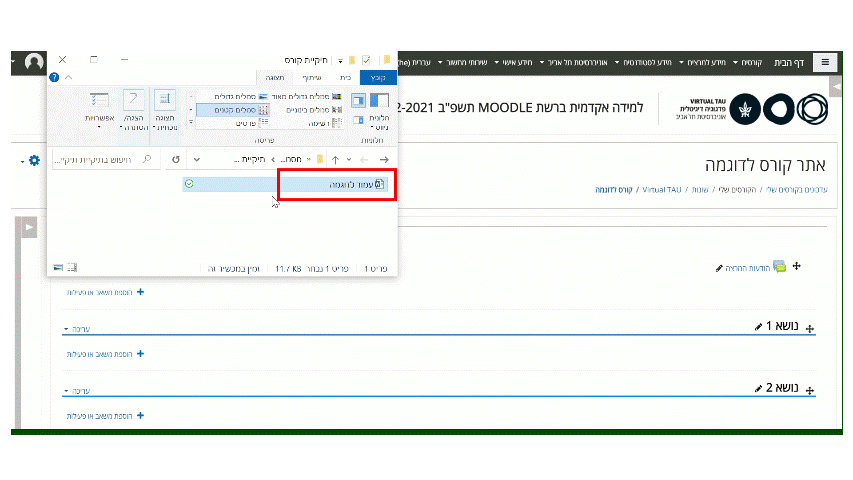Click the solid ring logo in Moodle header
Image resolution: width=853 pixels, height=480 pixels.
click(778, 109)
